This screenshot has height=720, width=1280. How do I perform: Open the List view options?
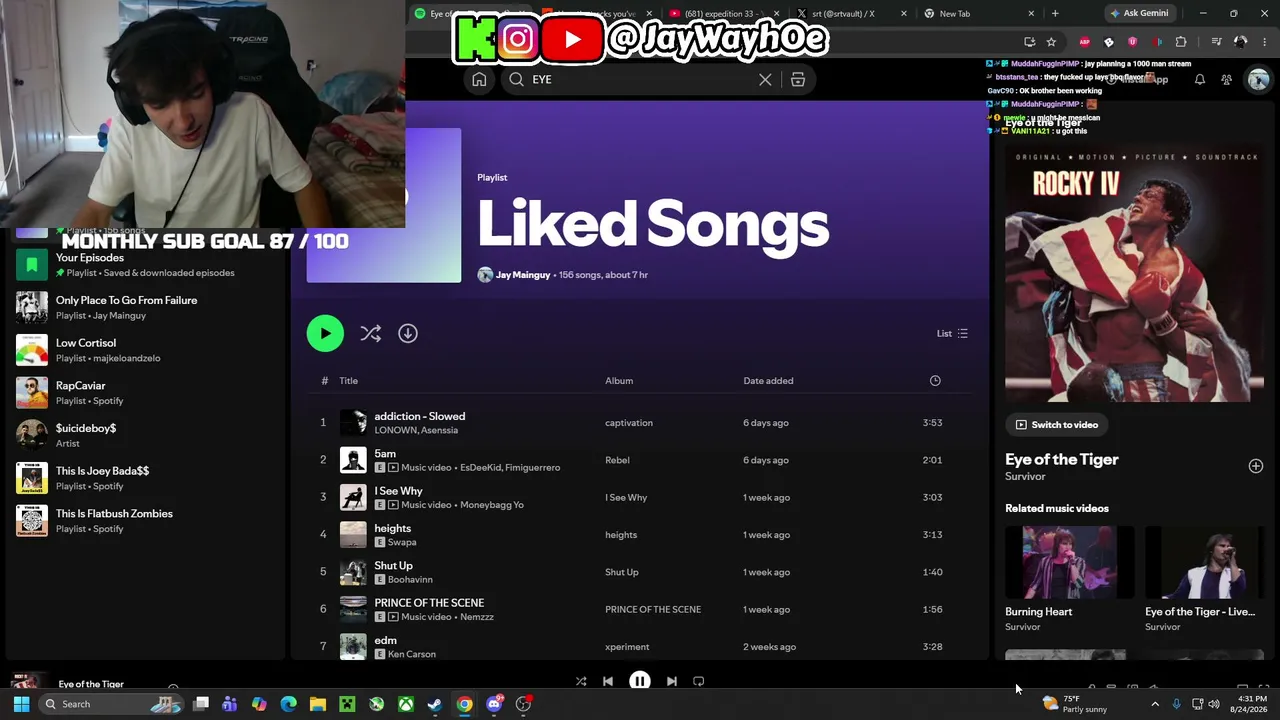[952, 334]
